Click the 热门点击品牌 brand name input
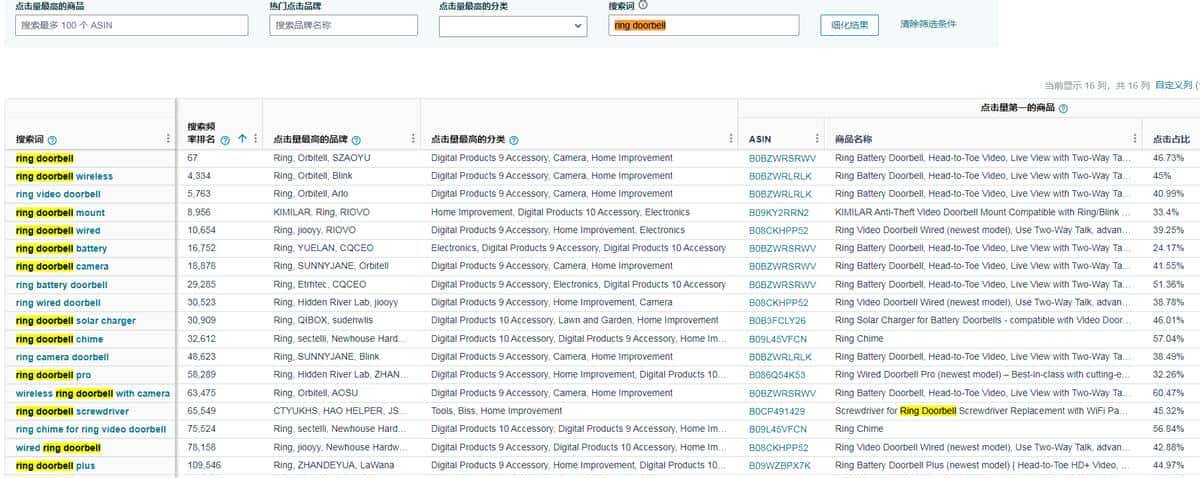 (x=343, y=25)
